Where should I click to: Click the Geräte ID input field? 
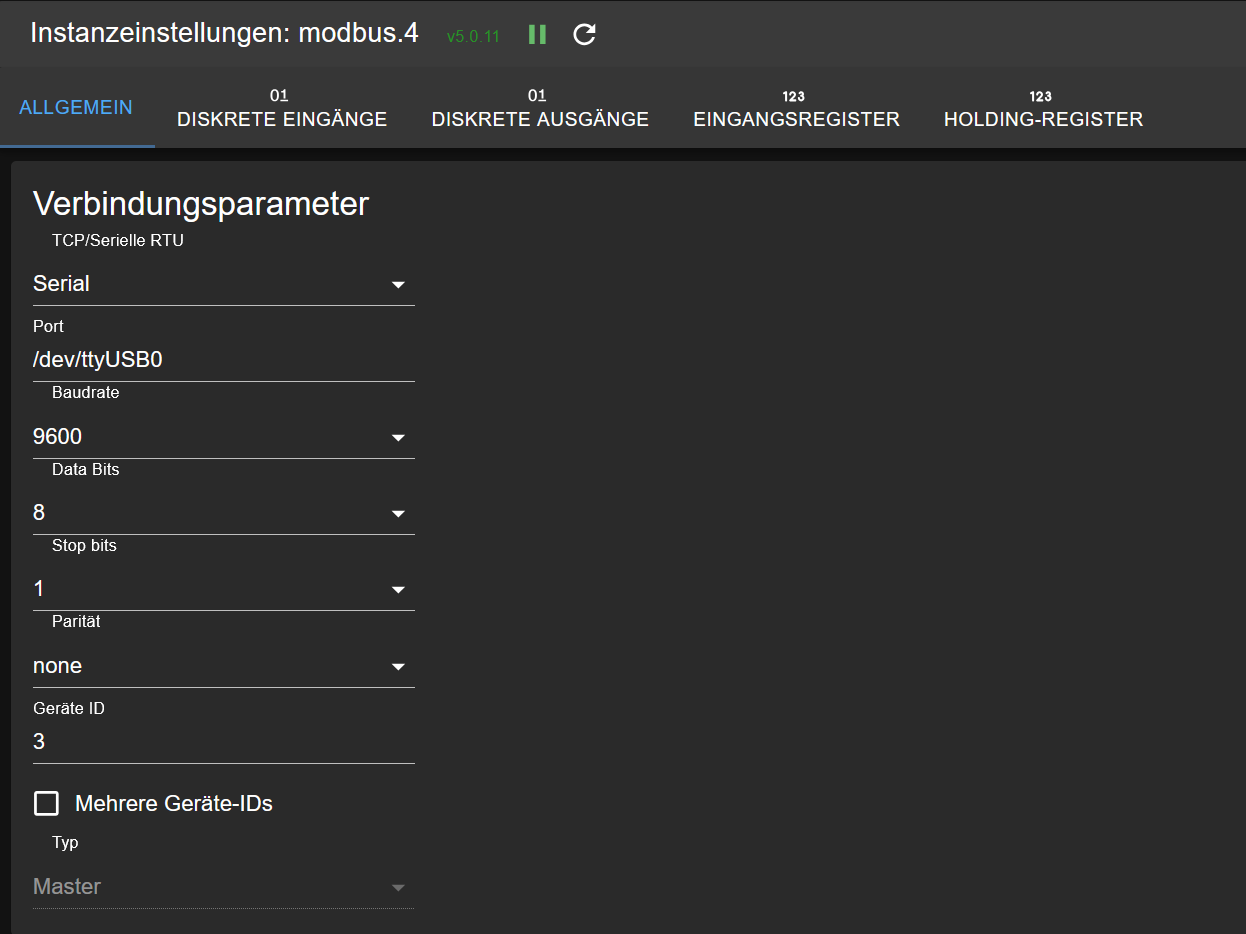pos(223,742)
